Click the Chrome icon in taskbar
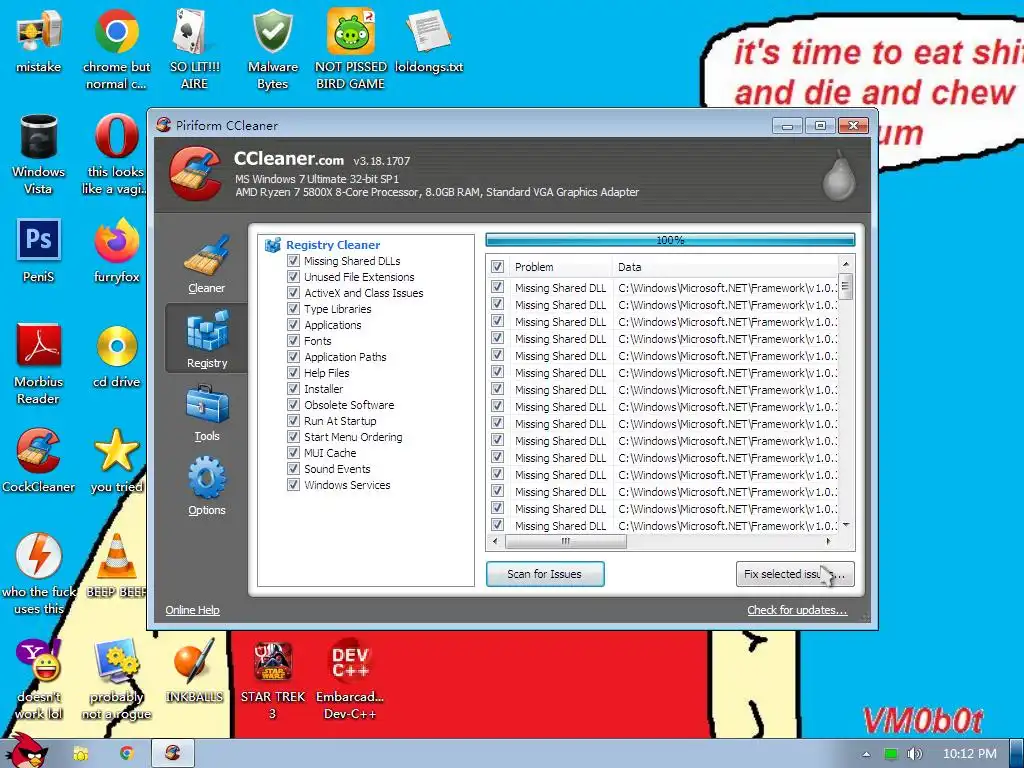The width and height of the screenshot is (1024, 768). point(127,754)
